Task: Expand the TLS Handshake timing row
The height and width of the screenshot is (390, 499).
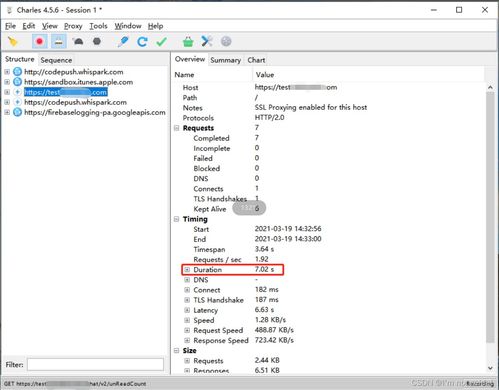Action: click(187, 300)
